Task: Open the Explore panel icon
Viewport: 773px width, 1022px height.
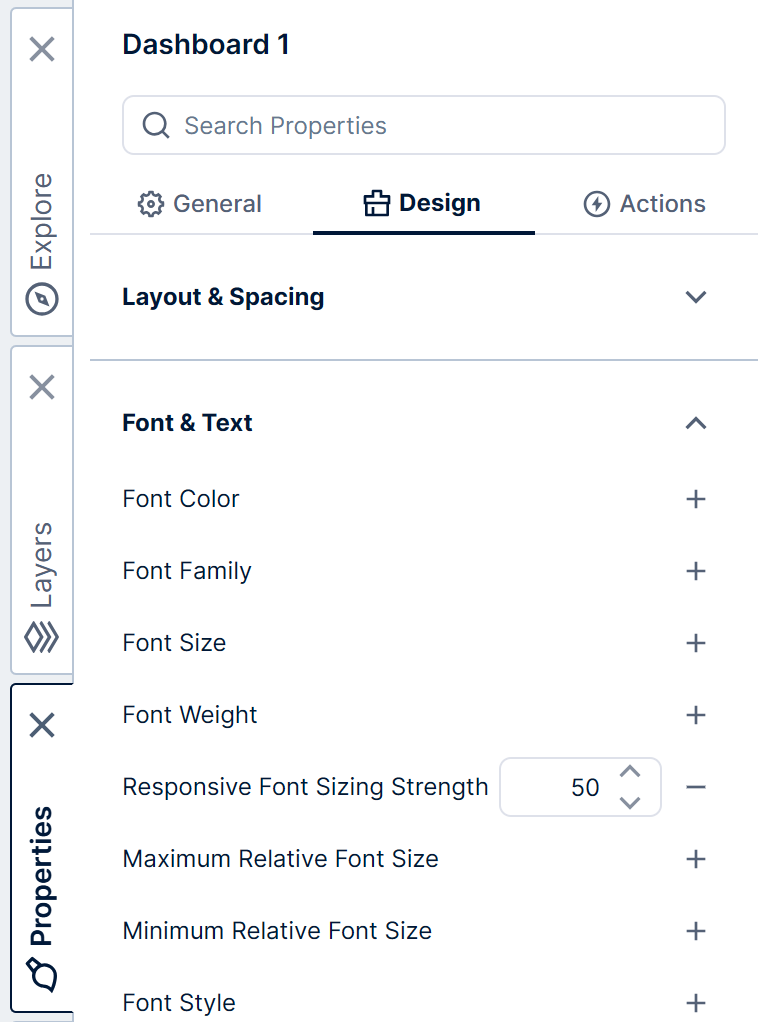Action: click(42, 298)
